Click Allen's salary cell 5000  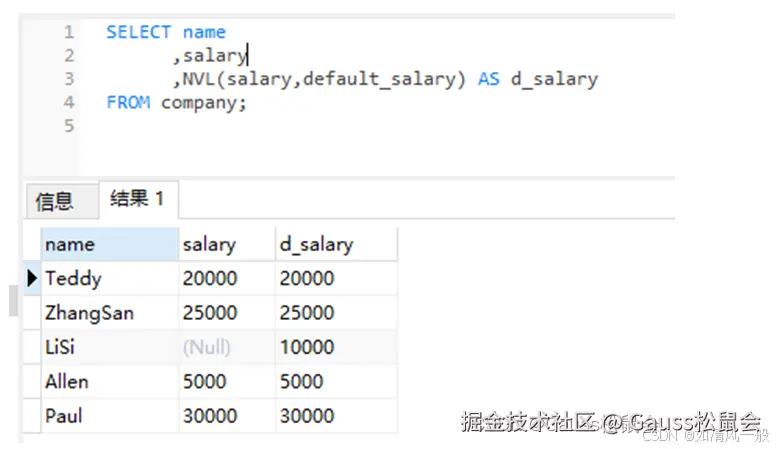coord(227,382)
